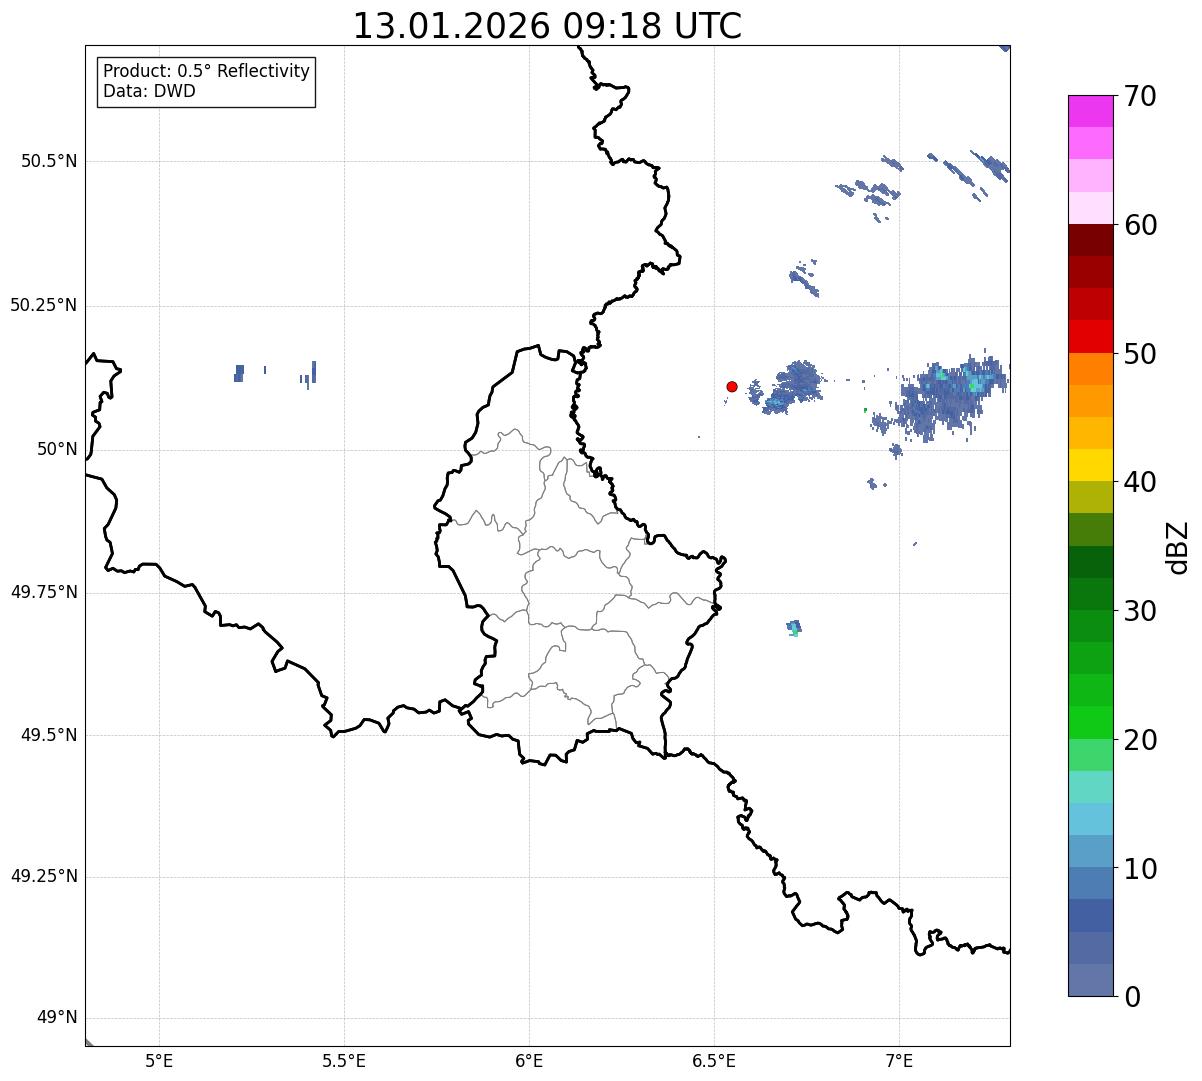
Task: Click the "6°E" longitude label
Action: 529,1060
